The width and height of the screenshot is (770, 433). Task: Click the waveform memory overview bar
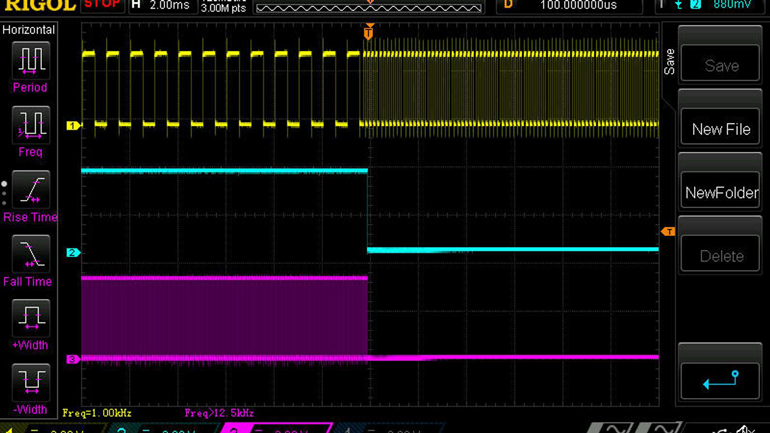[369, 8]
